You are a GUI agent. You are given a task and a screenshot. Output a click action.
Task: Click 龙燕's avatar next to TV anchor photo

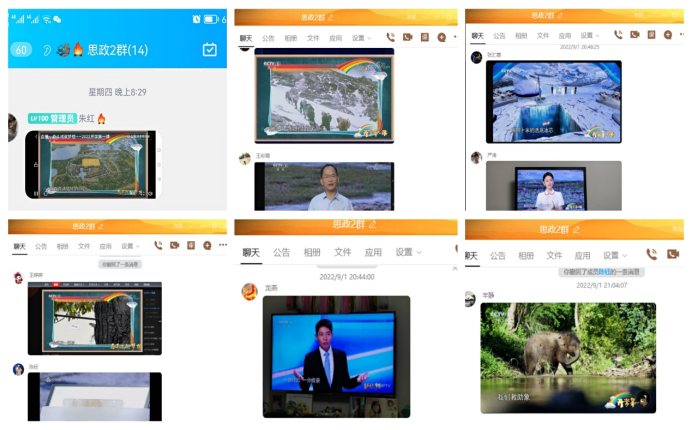pyautogui.click(x=249, y=291)
